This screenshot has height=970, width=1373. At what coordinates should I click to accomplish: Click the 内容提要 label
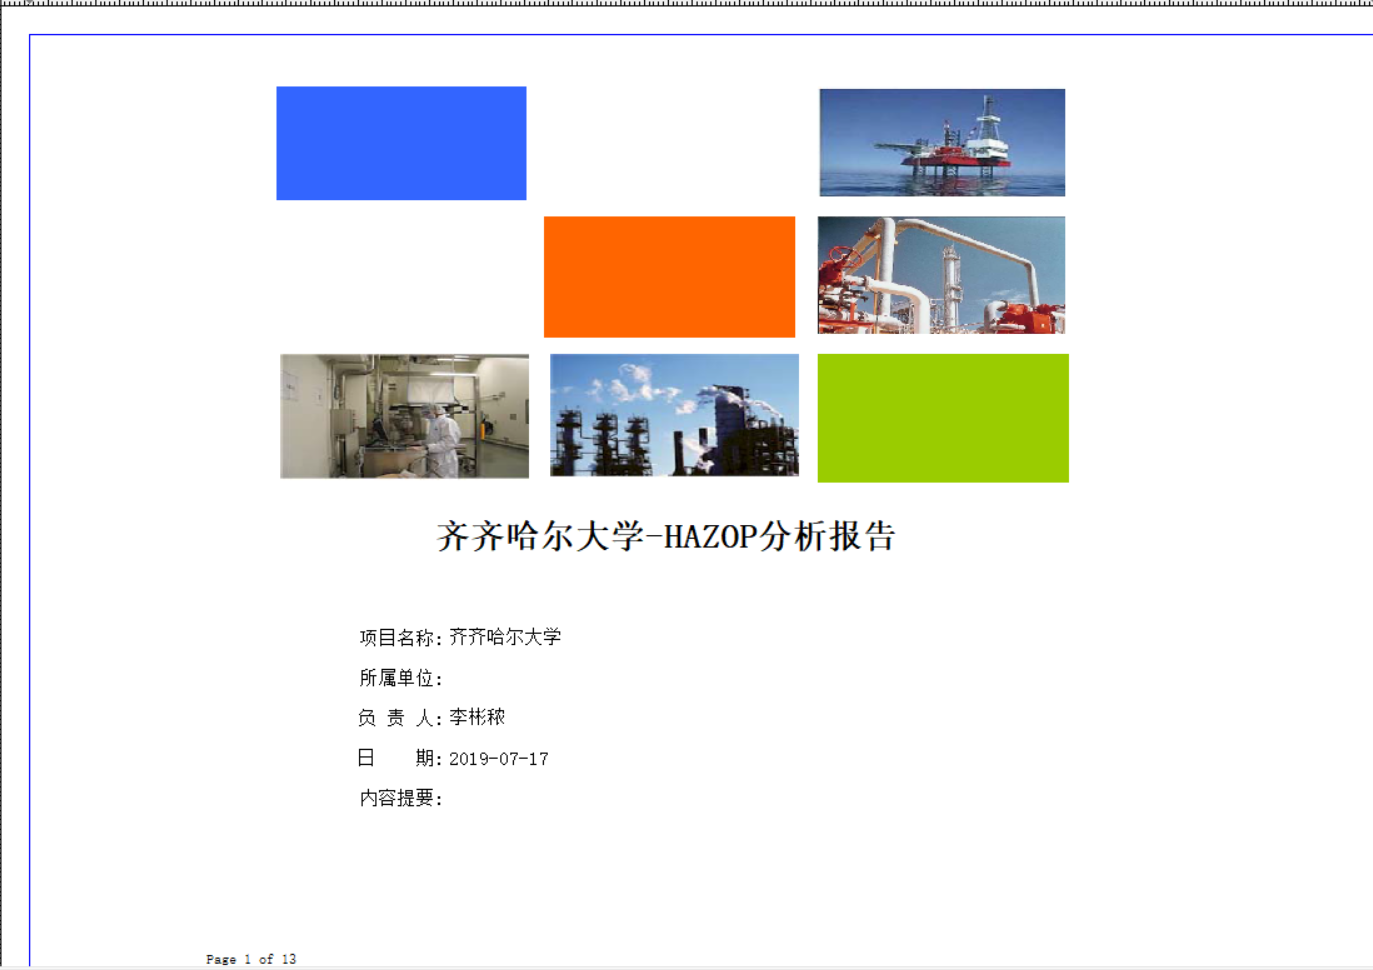pyautogui.click(x=401, y=798)
